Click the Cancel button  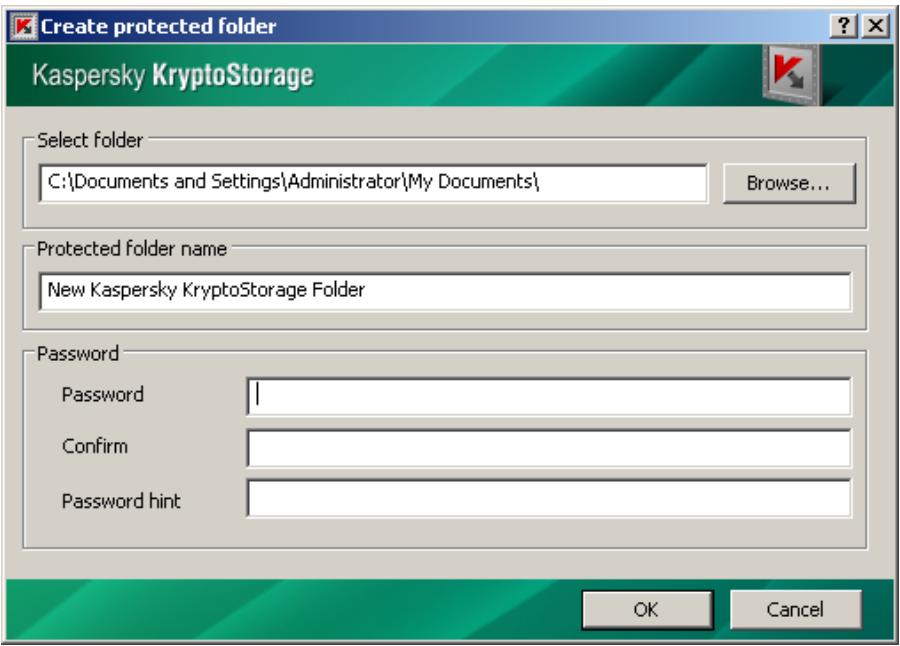795,609
